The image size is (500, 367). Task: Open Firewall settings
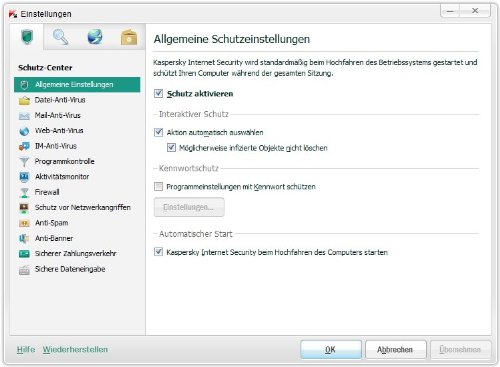[x=47, y=192]
